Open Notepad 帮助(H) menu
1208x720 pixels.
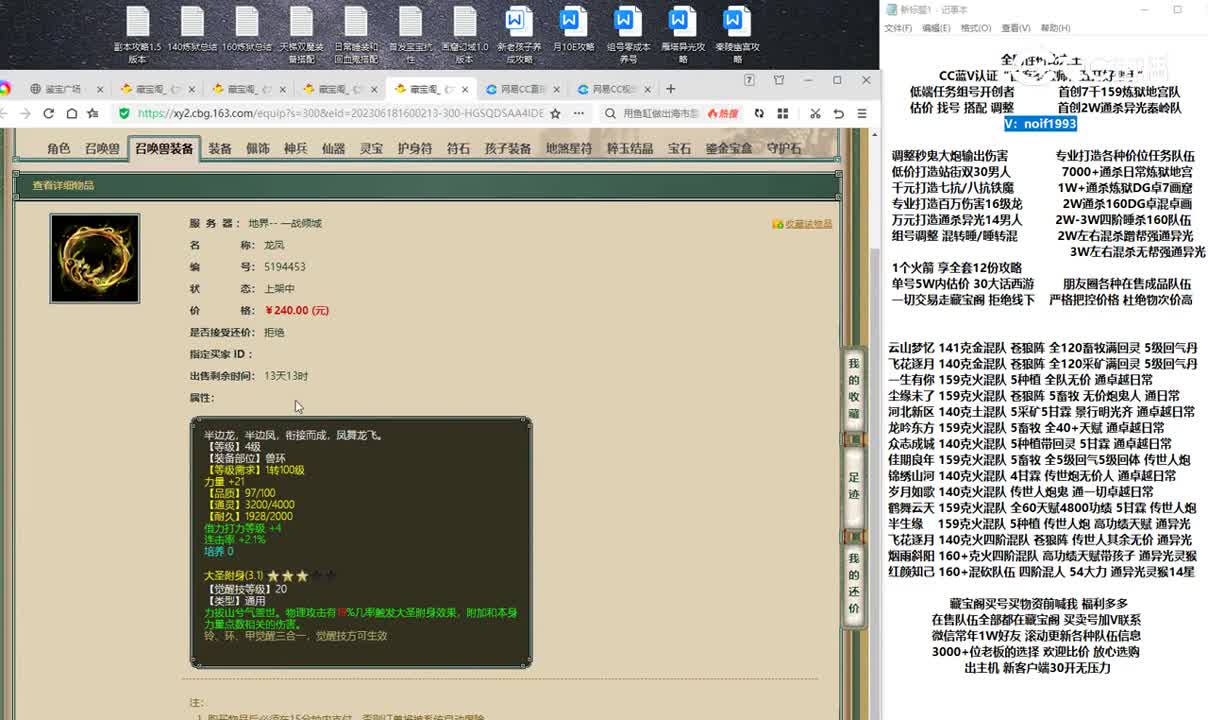click(x=1055, y=28)
